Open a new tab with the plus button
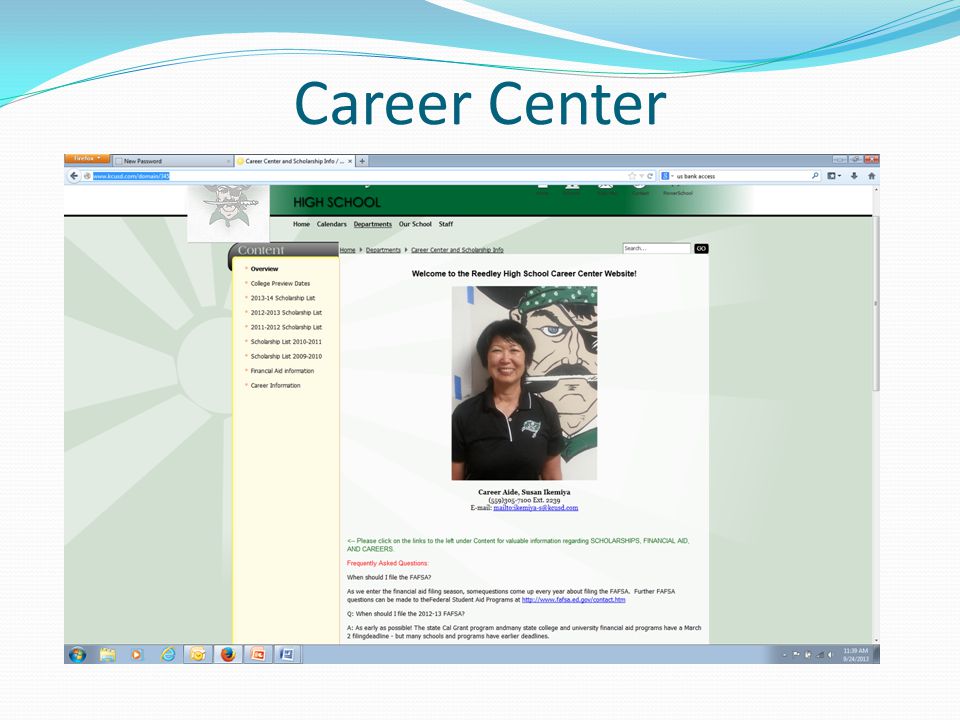 362,161
